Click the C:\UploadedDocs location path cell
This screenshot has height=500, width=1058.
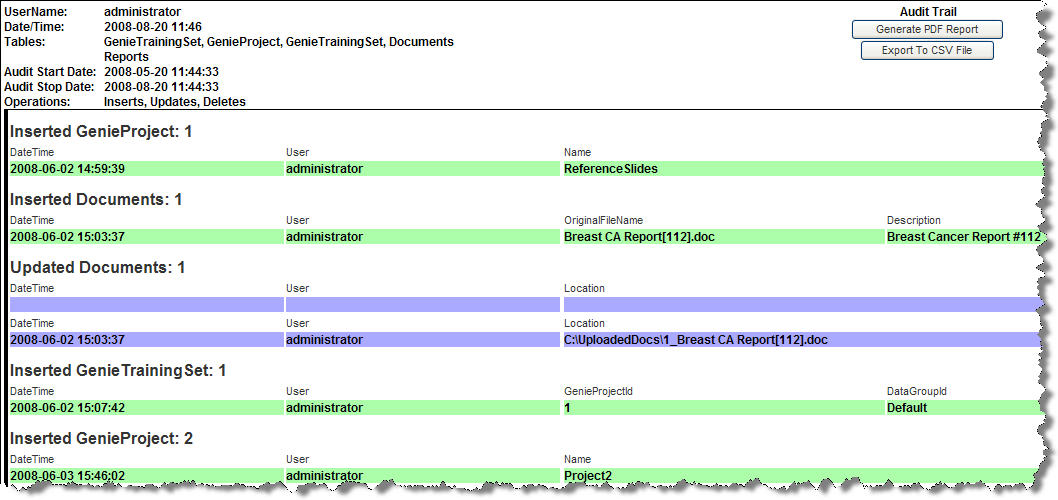coord(696,340)
